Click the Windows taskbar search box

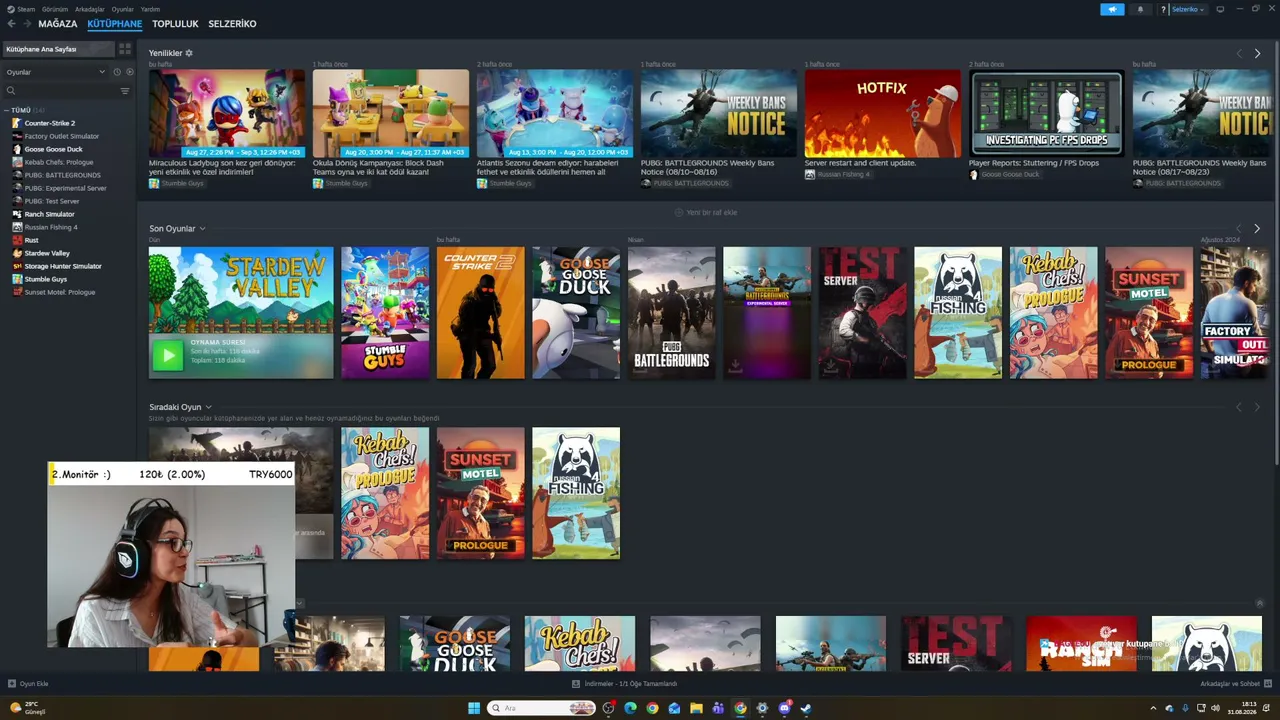541,708
